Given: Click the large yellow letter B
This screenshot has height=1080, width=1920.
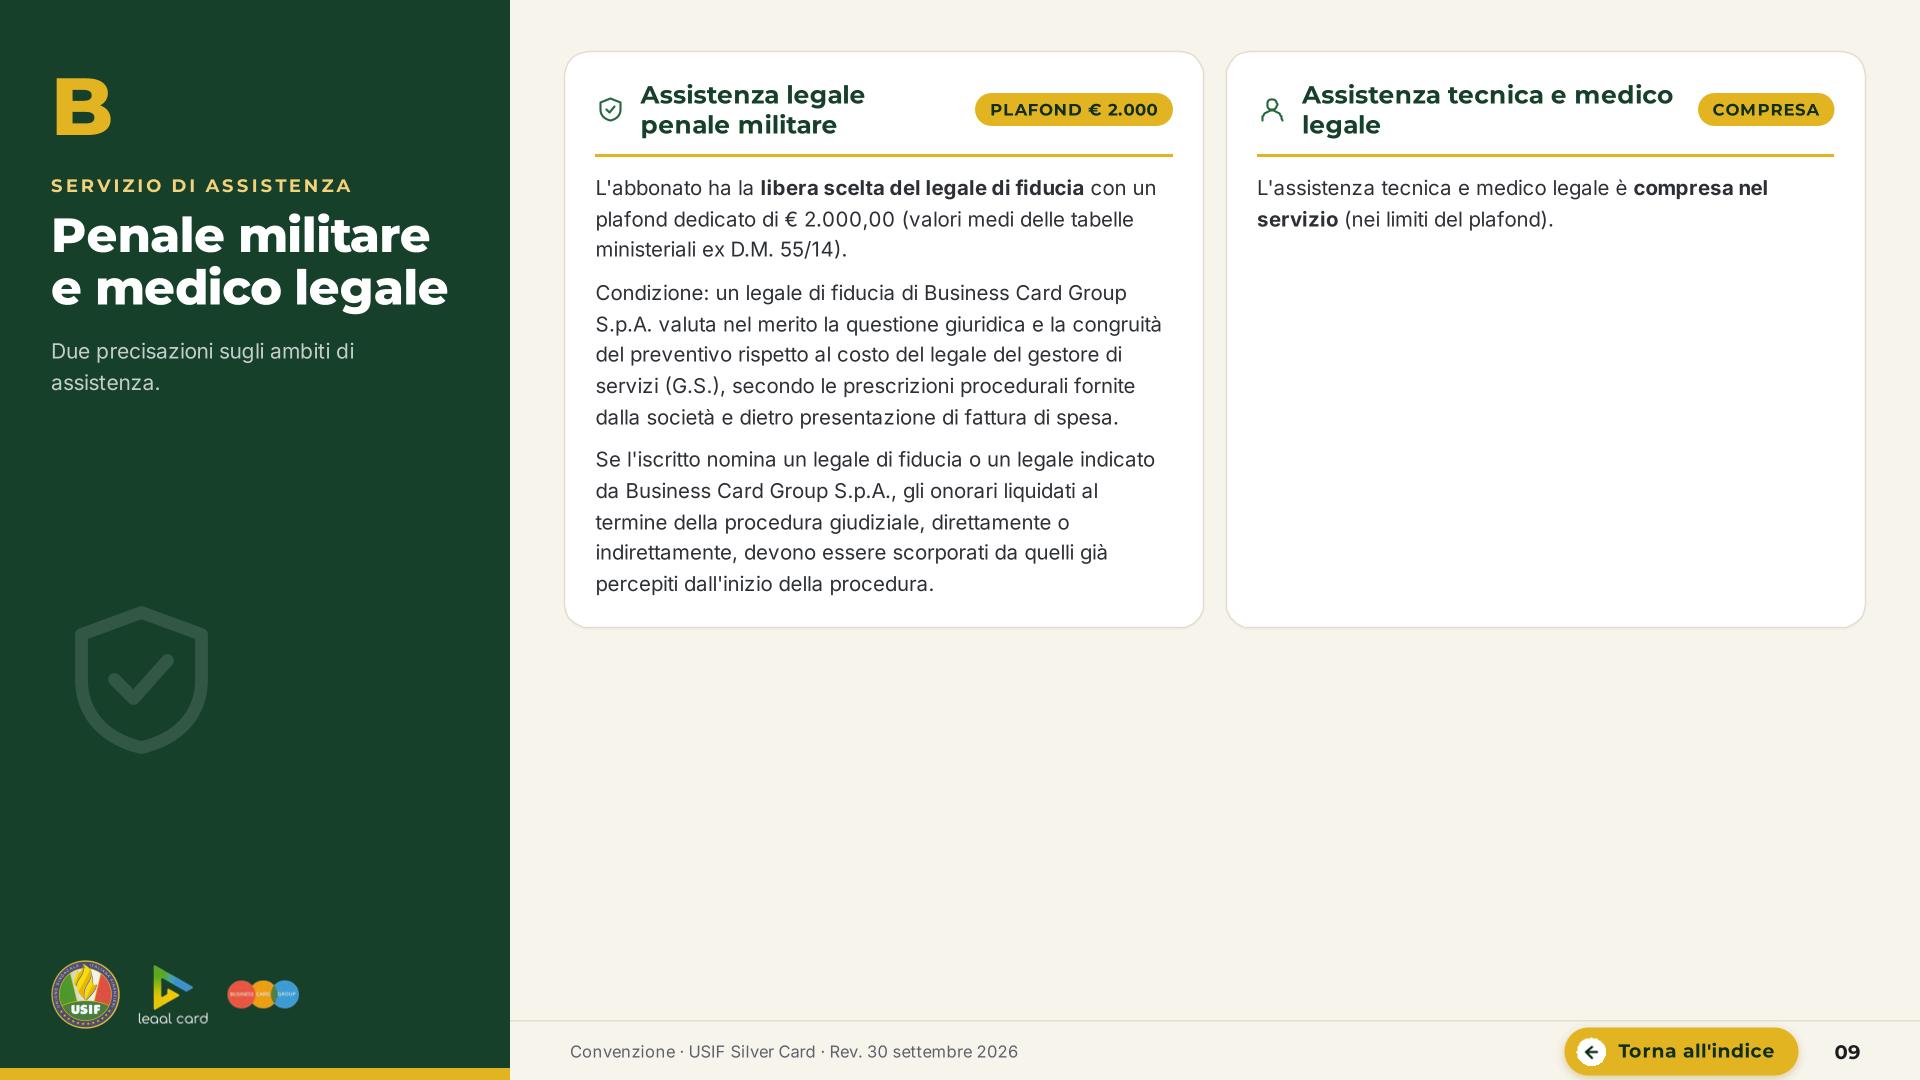Looking at the screenshot, I should (82, 106).
